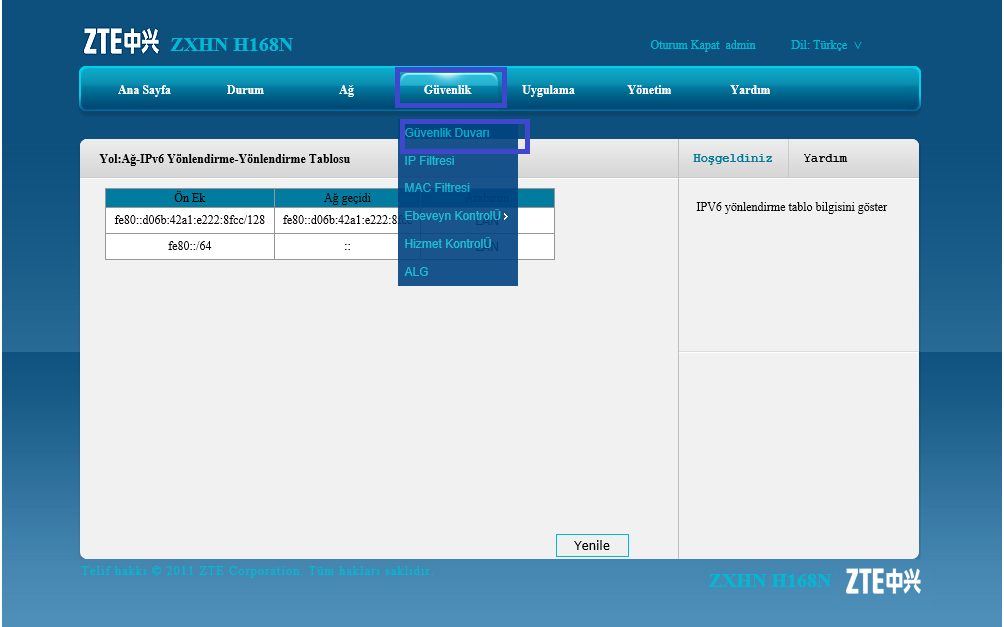Open the Yönetim menu
The height and width of the screenshot is (627, 1004).
point(649,90)
